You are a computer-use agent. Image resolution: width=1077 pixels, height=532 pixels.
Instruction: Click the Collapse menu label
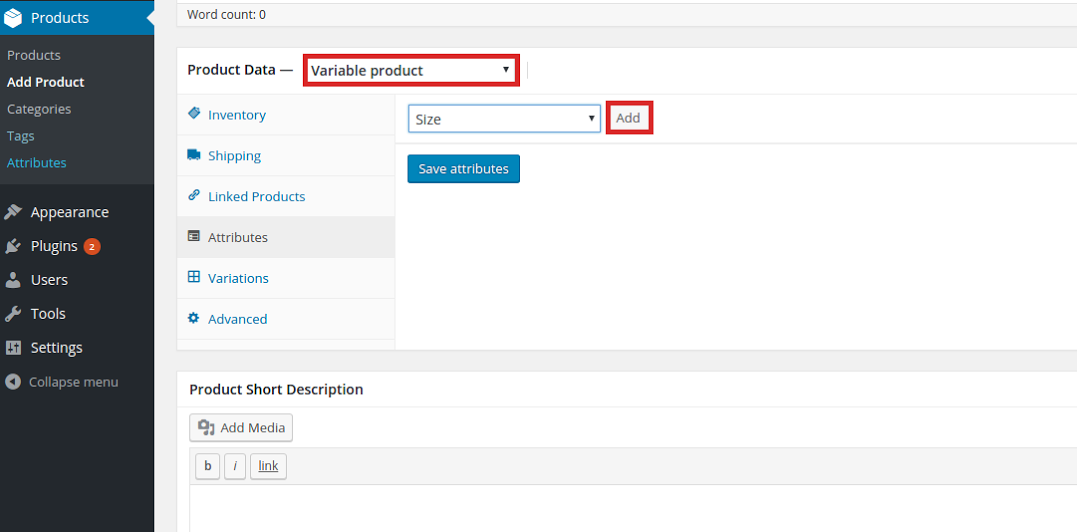[x=73, y=382]
